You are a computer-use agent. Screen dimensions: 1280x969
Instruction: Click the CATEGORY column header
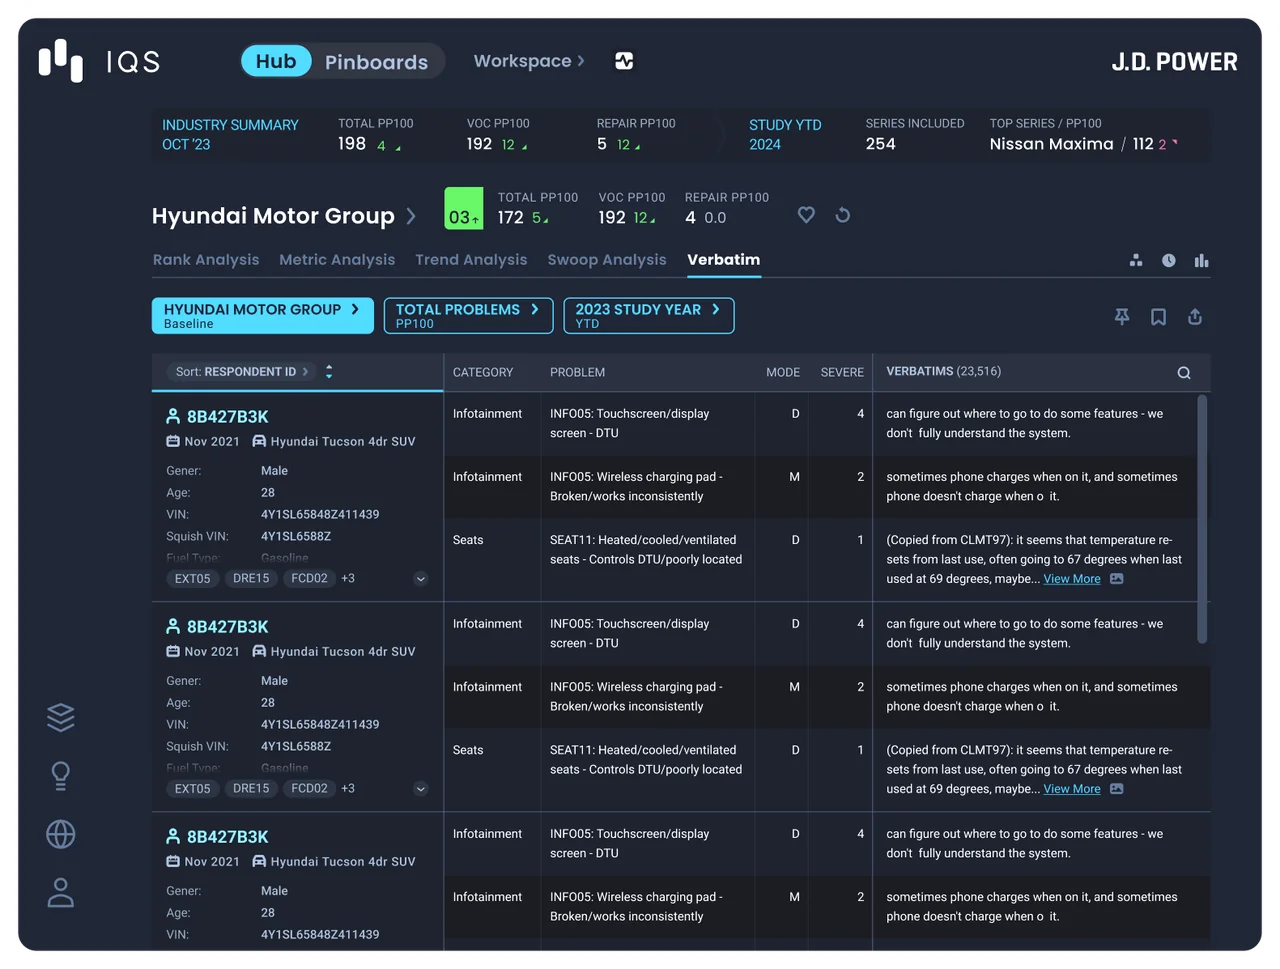(x=483, y=372)
